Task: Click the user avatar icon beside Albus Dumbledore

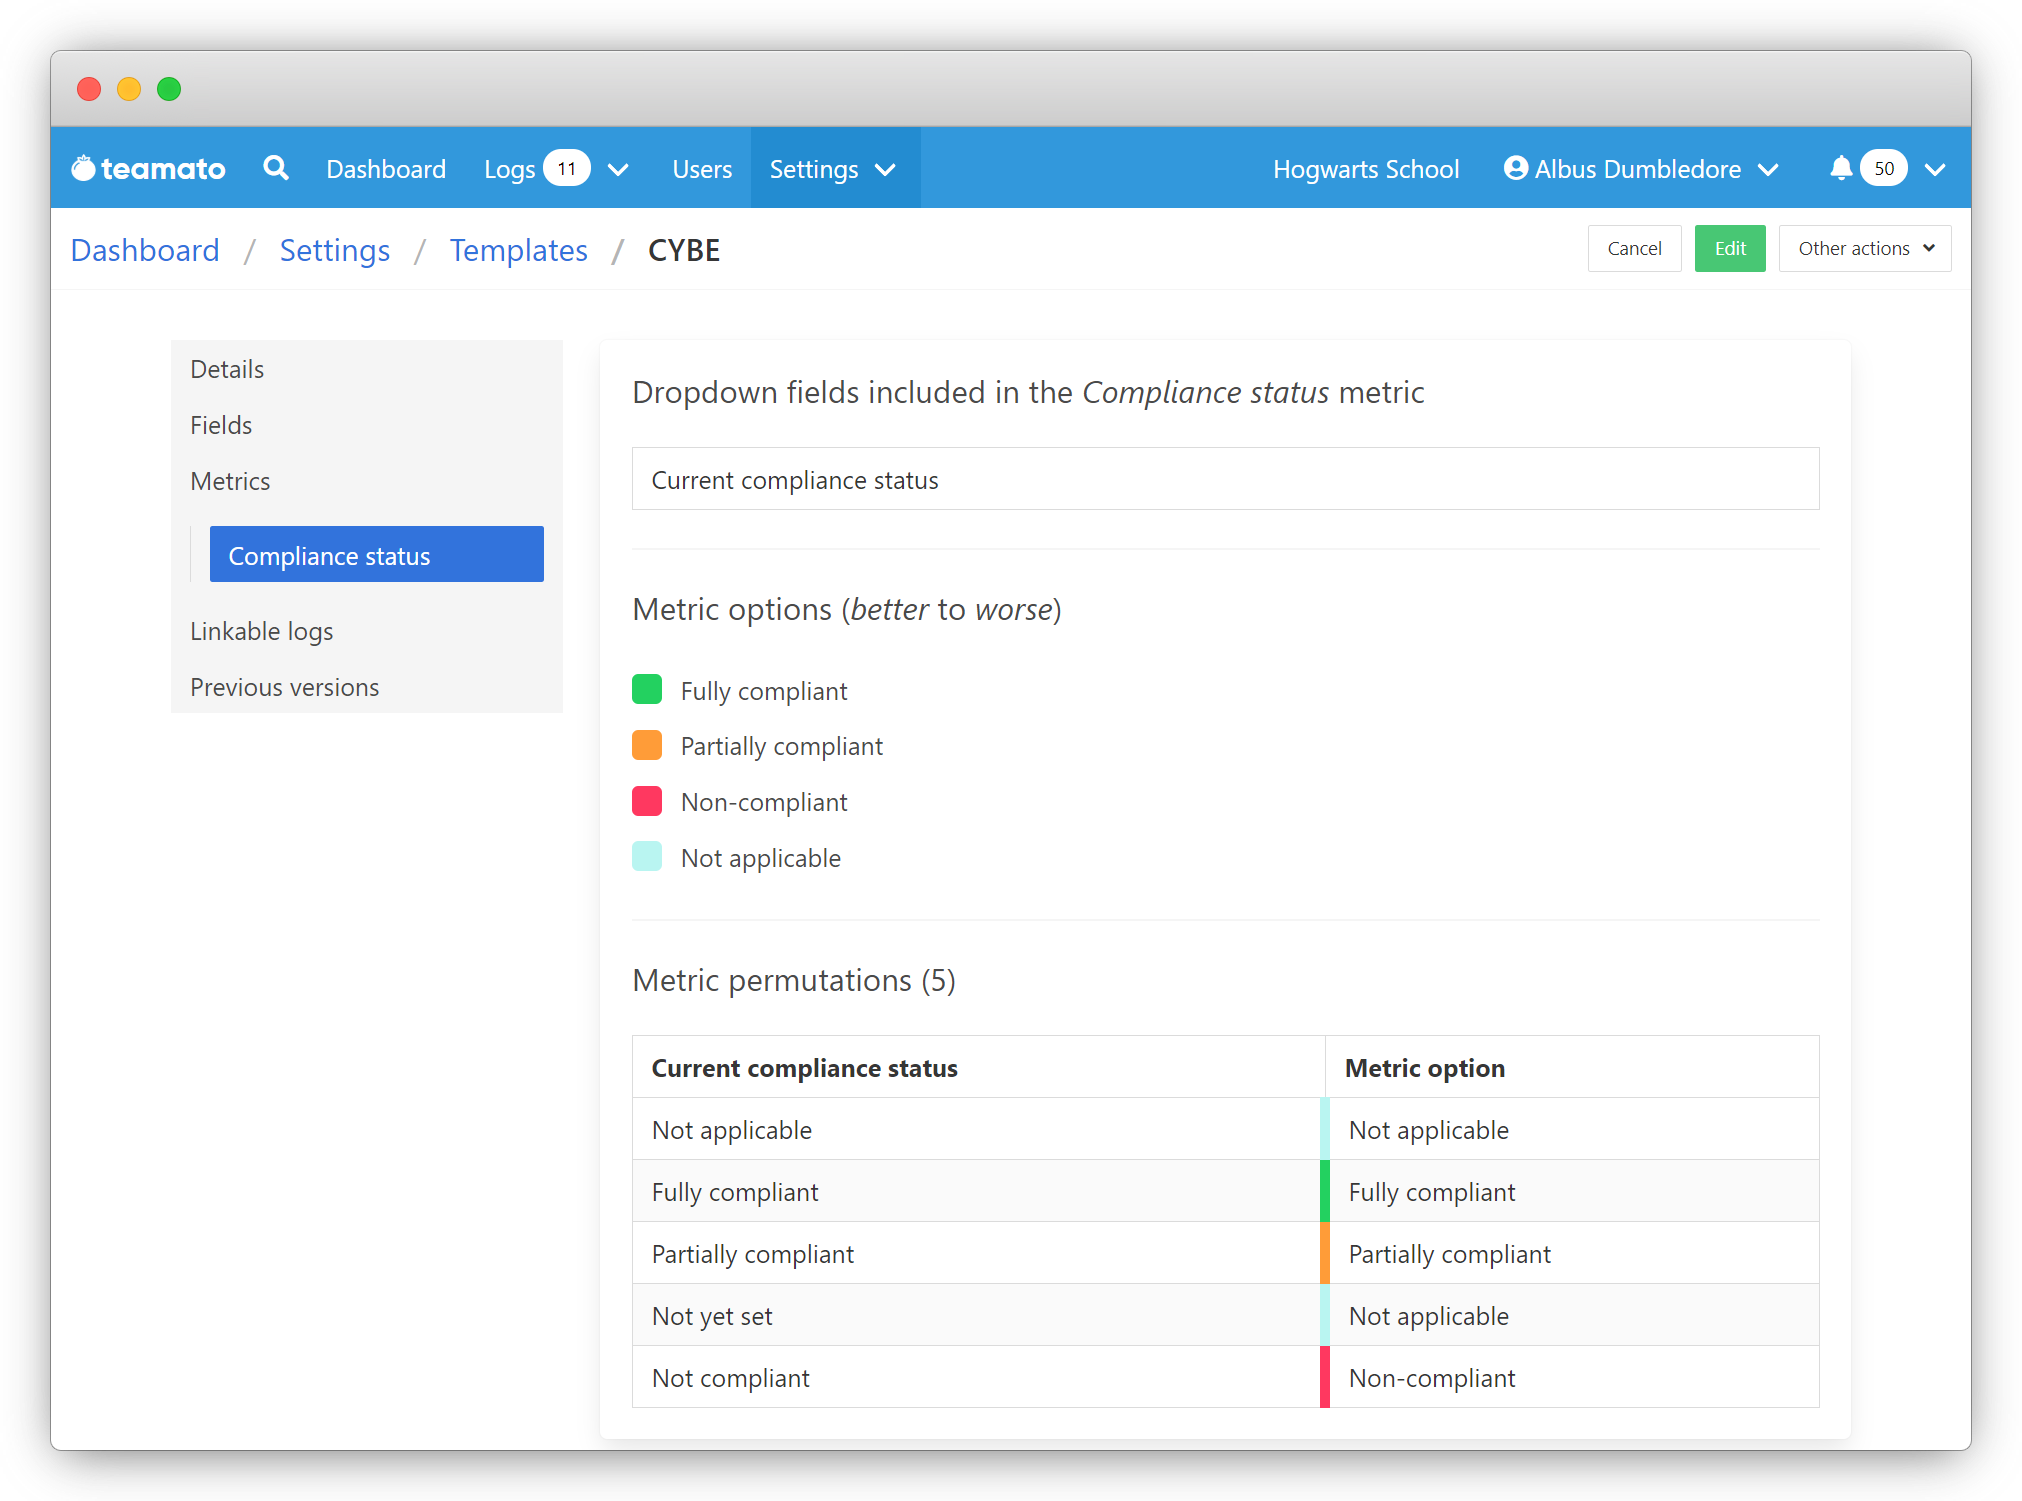Action: pos(1516,168)
